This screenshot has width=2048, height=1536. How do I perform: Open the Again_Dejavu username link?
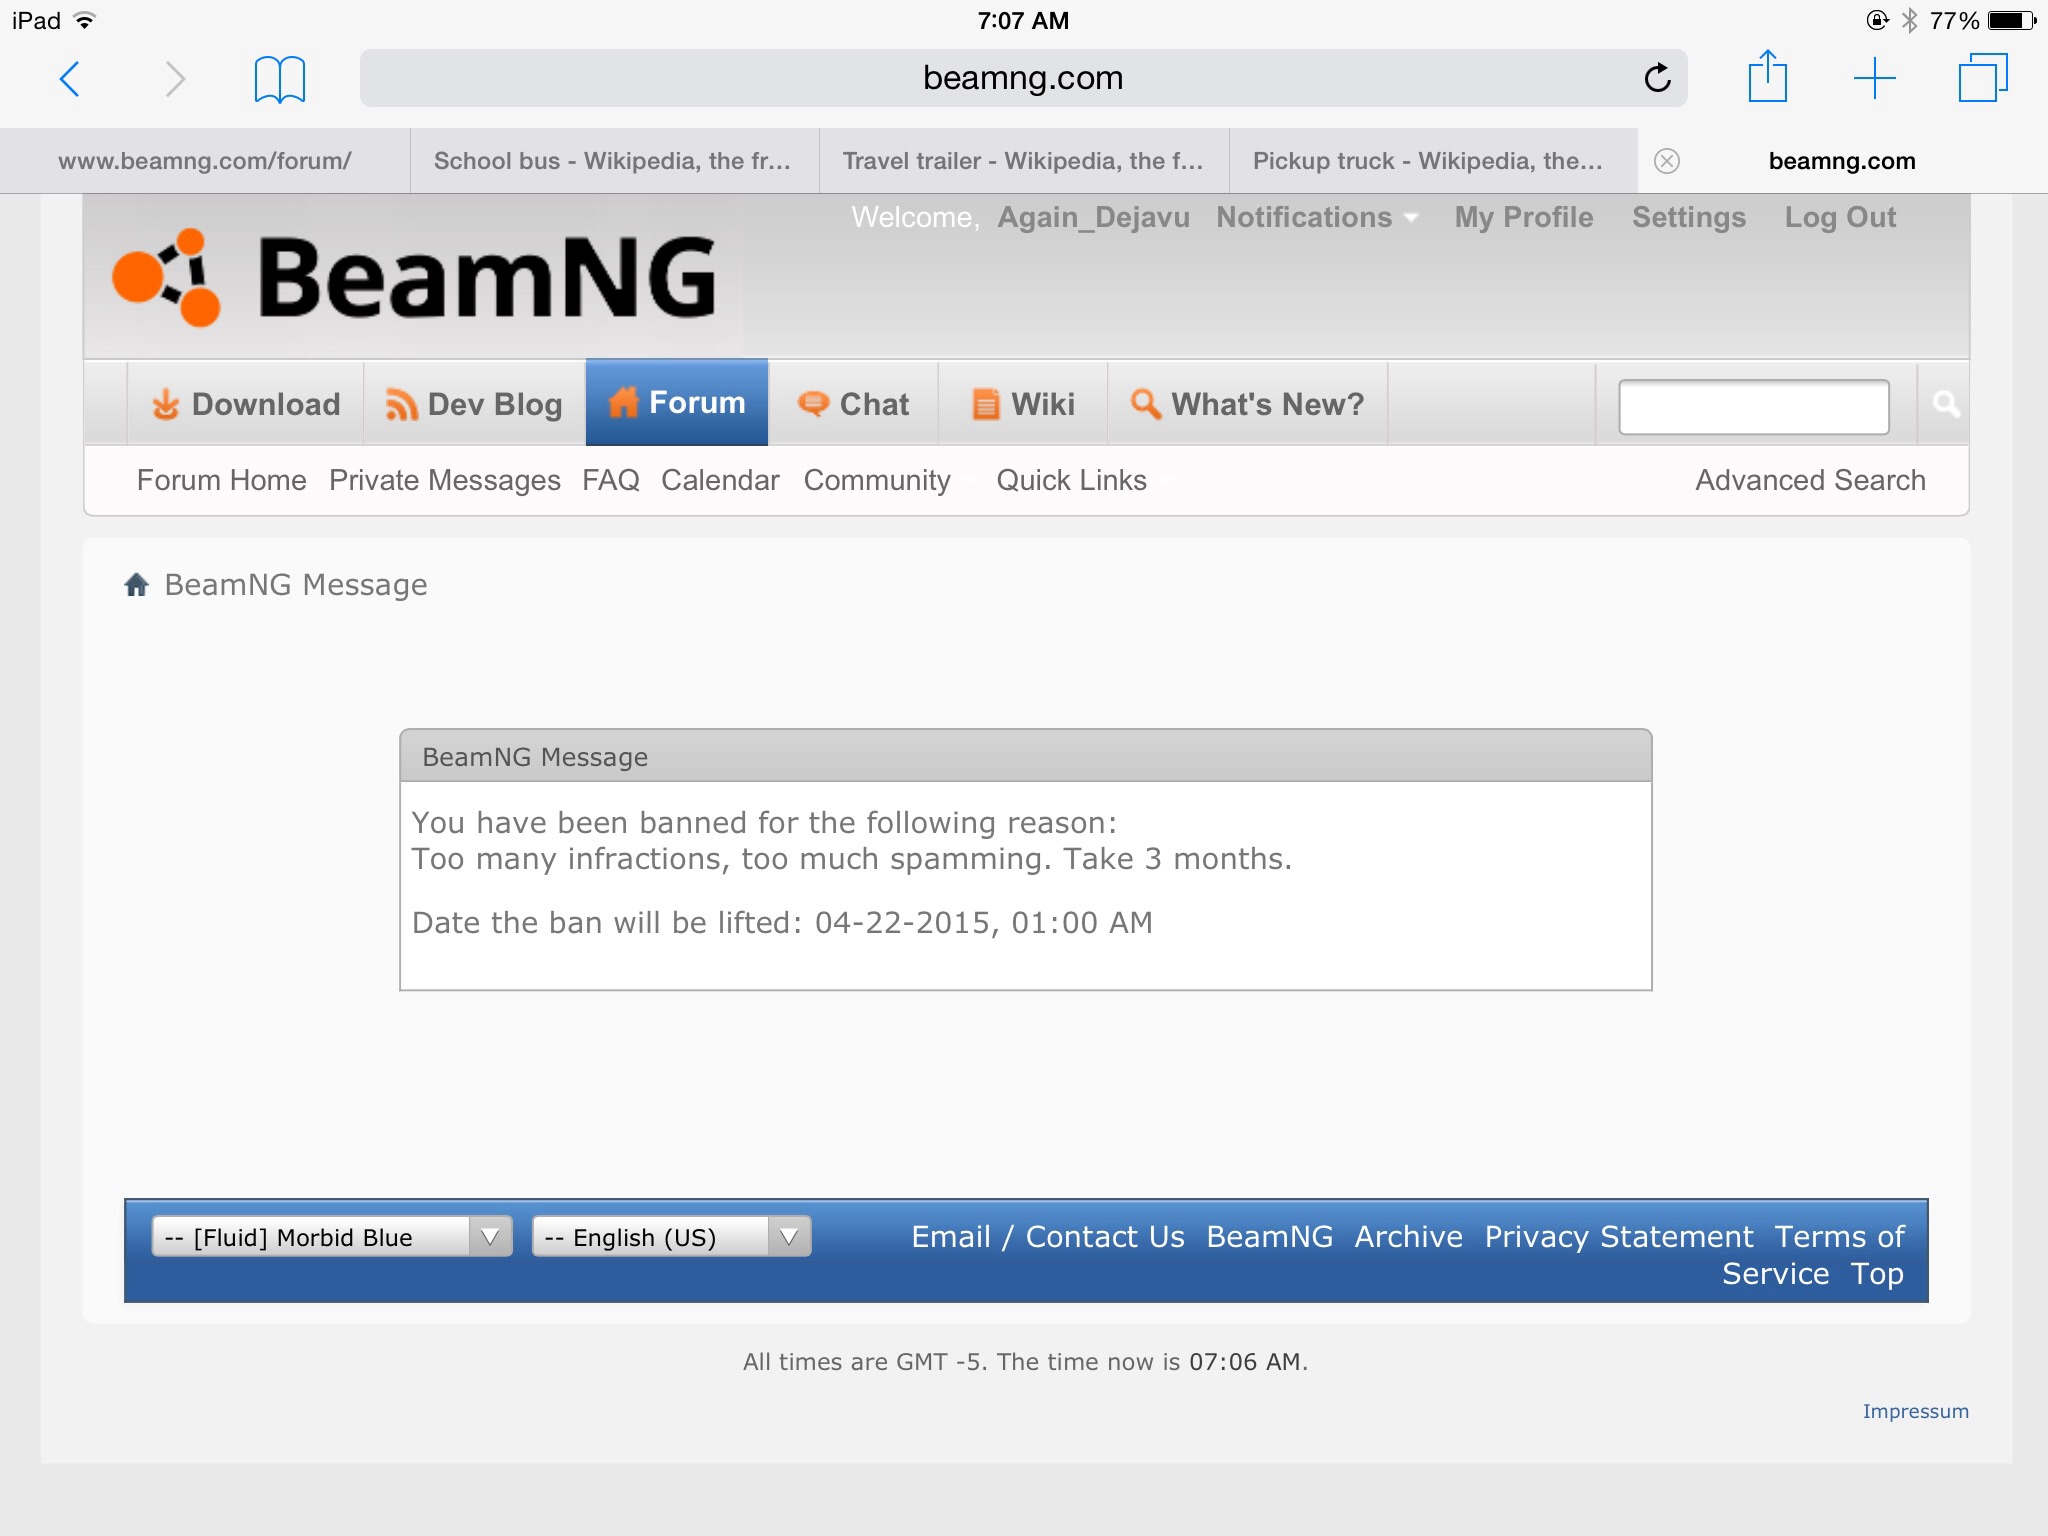click(1093, 217)
